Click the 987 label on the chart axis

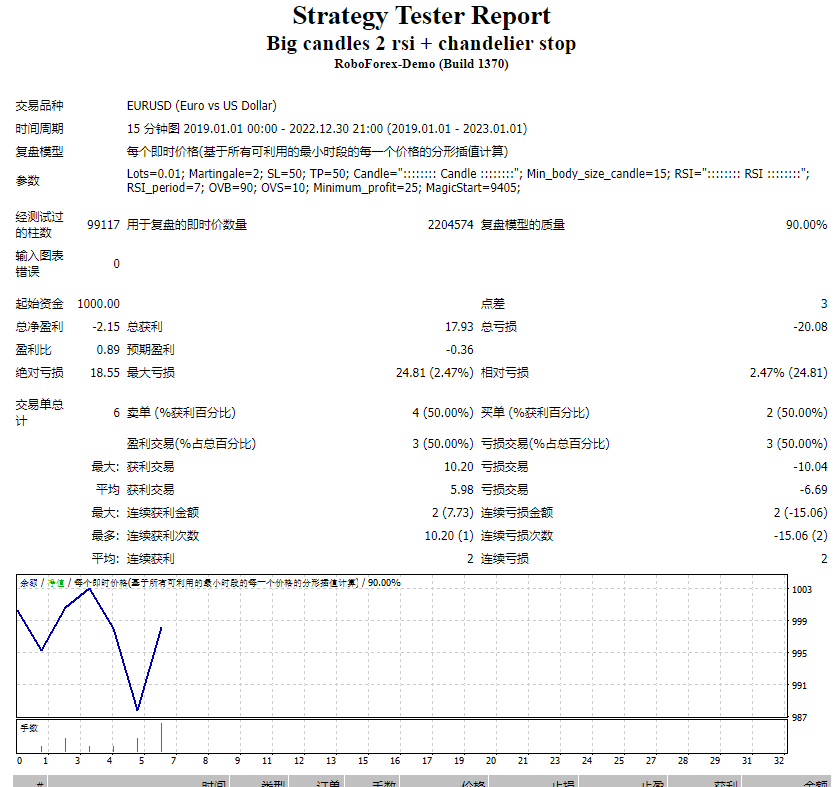click(799, 717)
